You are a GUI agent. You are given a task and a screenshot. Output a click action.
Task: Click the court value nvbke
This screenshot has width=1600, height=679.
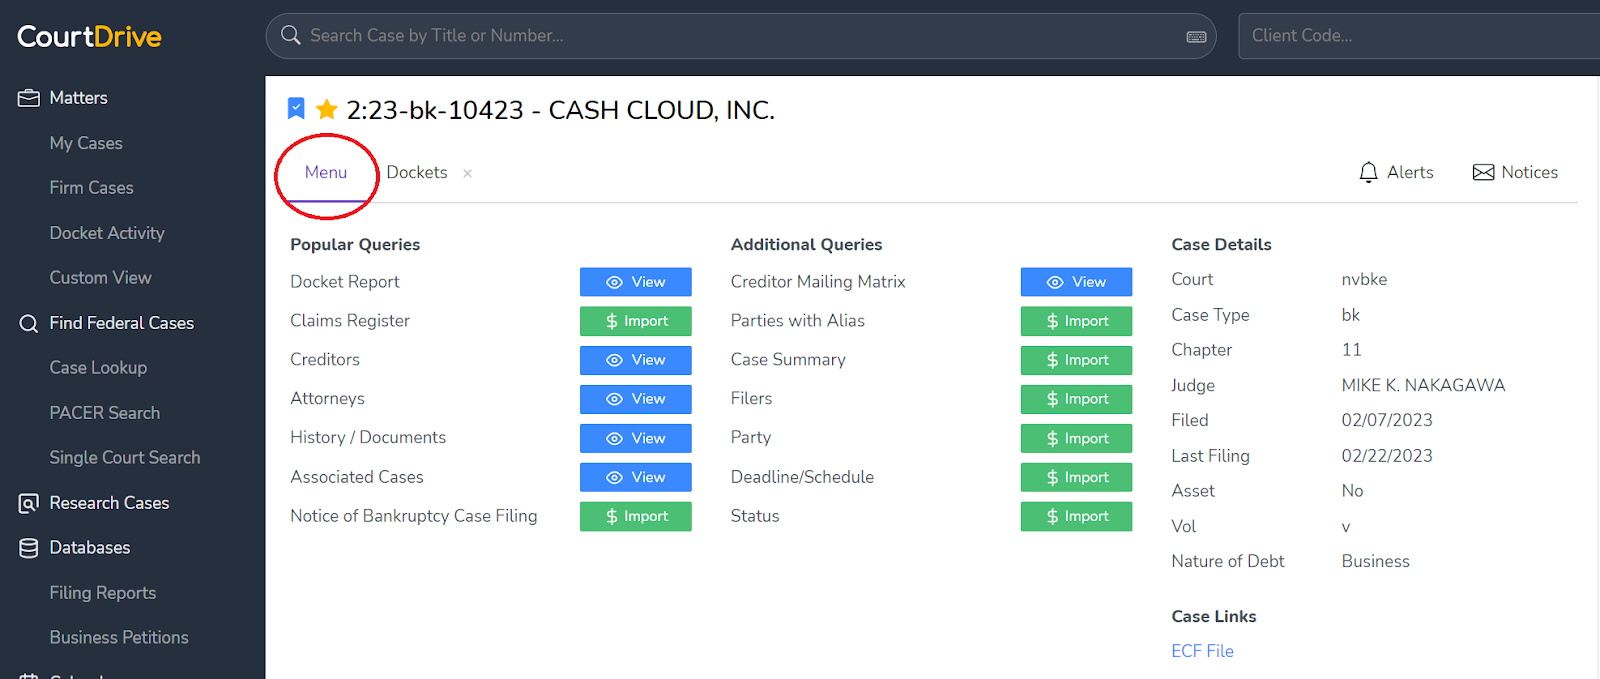pos(1364,279)
